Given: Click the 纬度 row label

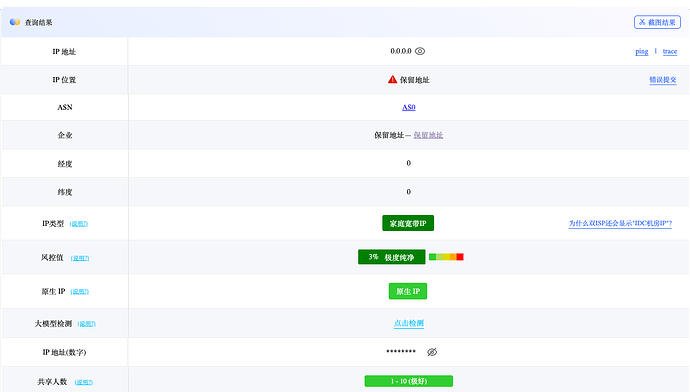Looking at the screenshot, I should (65, 192).
